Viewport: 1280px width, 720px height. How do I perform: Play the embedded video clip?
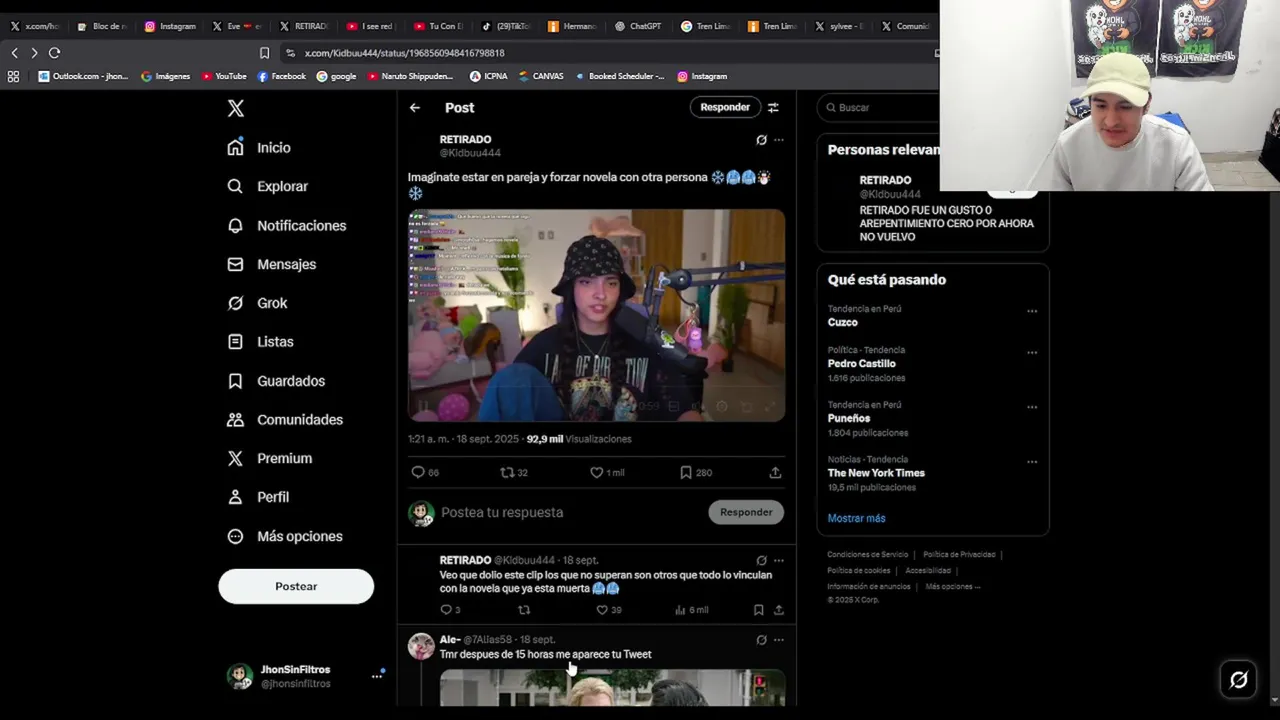[596, 315]
